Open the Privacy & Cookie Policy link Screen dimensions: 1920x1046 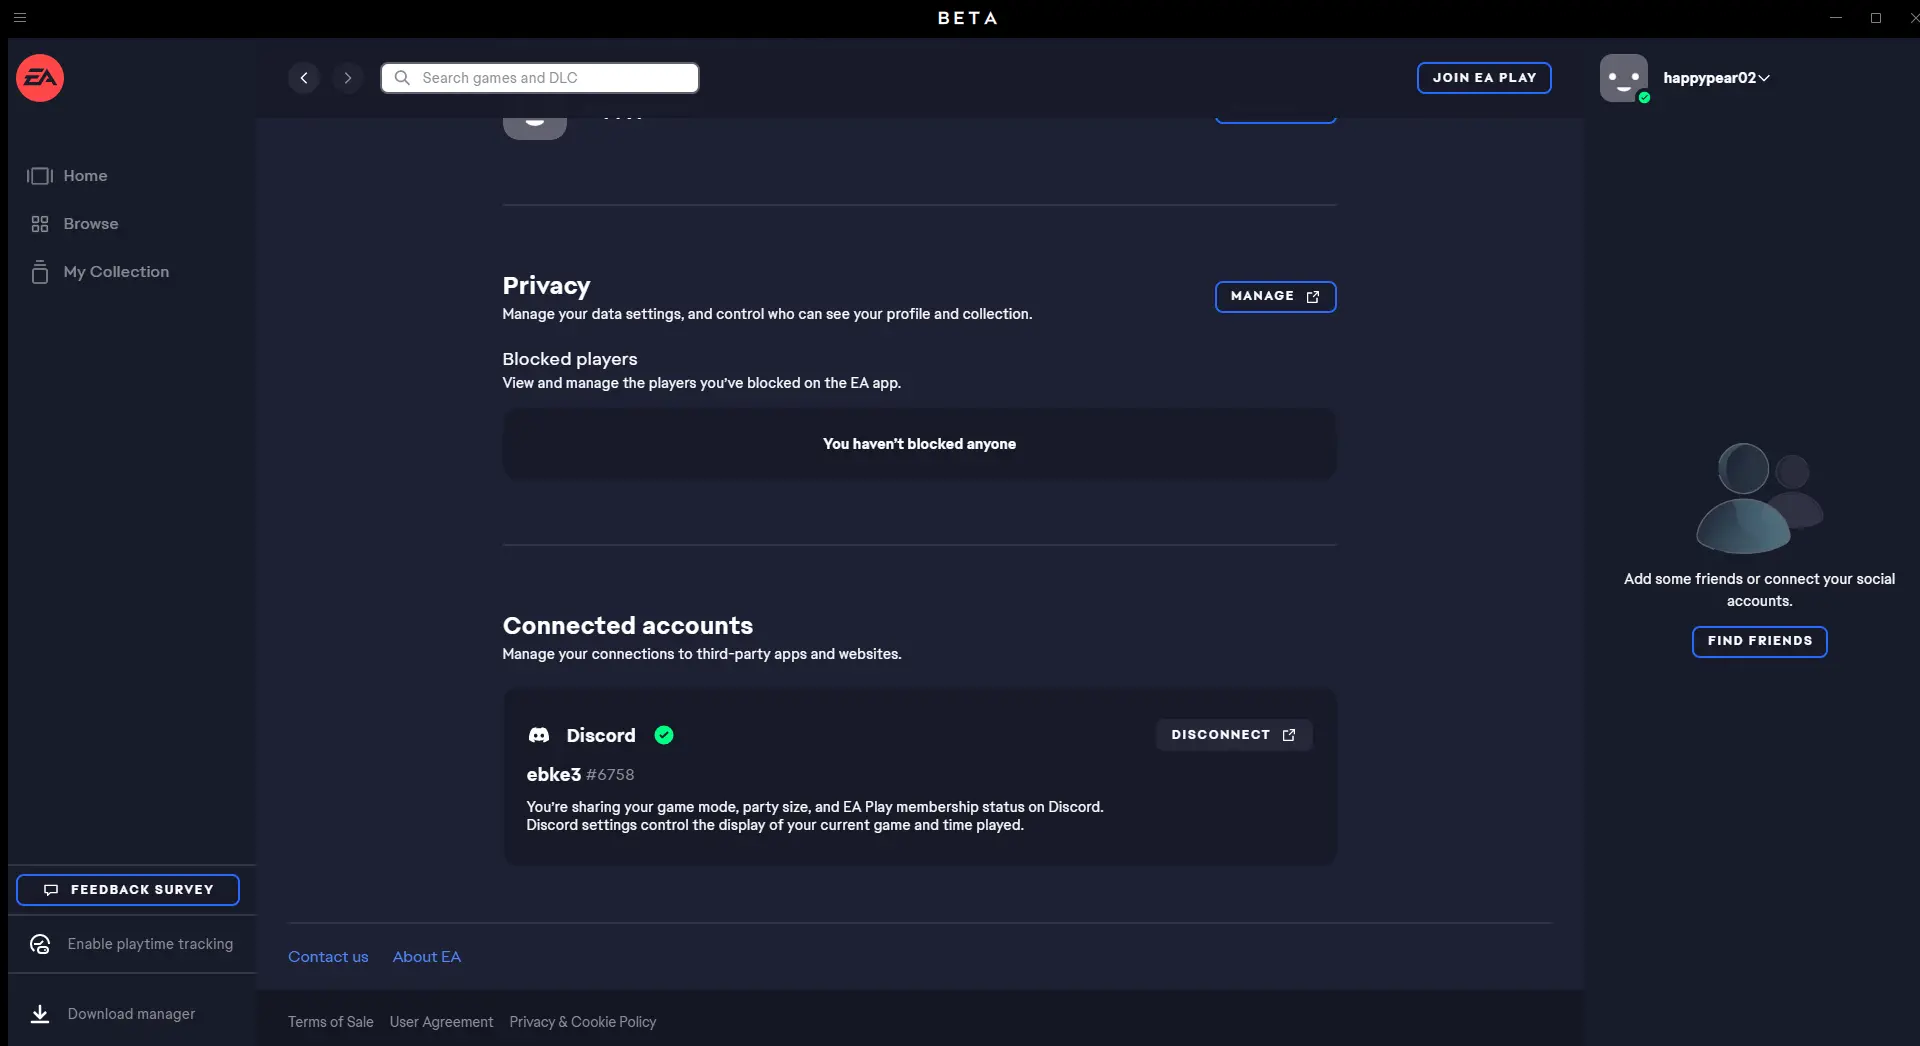click(x=583, y=1022)
